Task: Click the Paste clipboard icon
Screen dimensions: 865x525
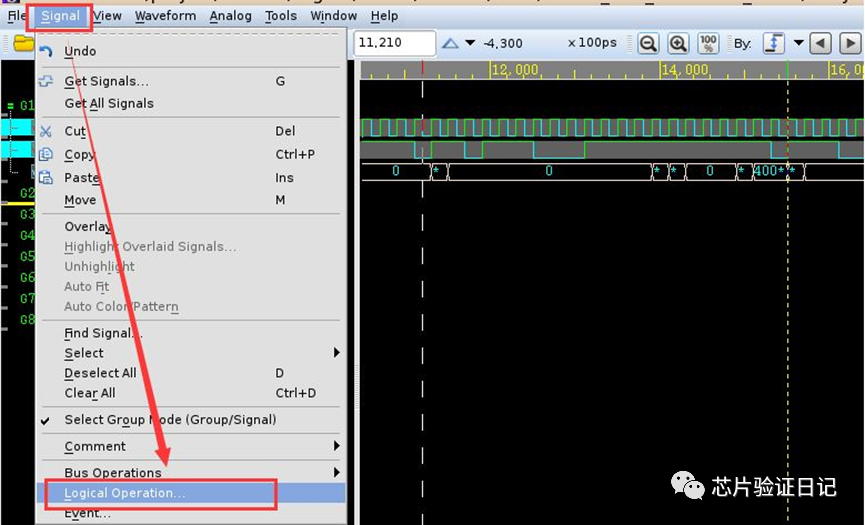Action: 46,178
